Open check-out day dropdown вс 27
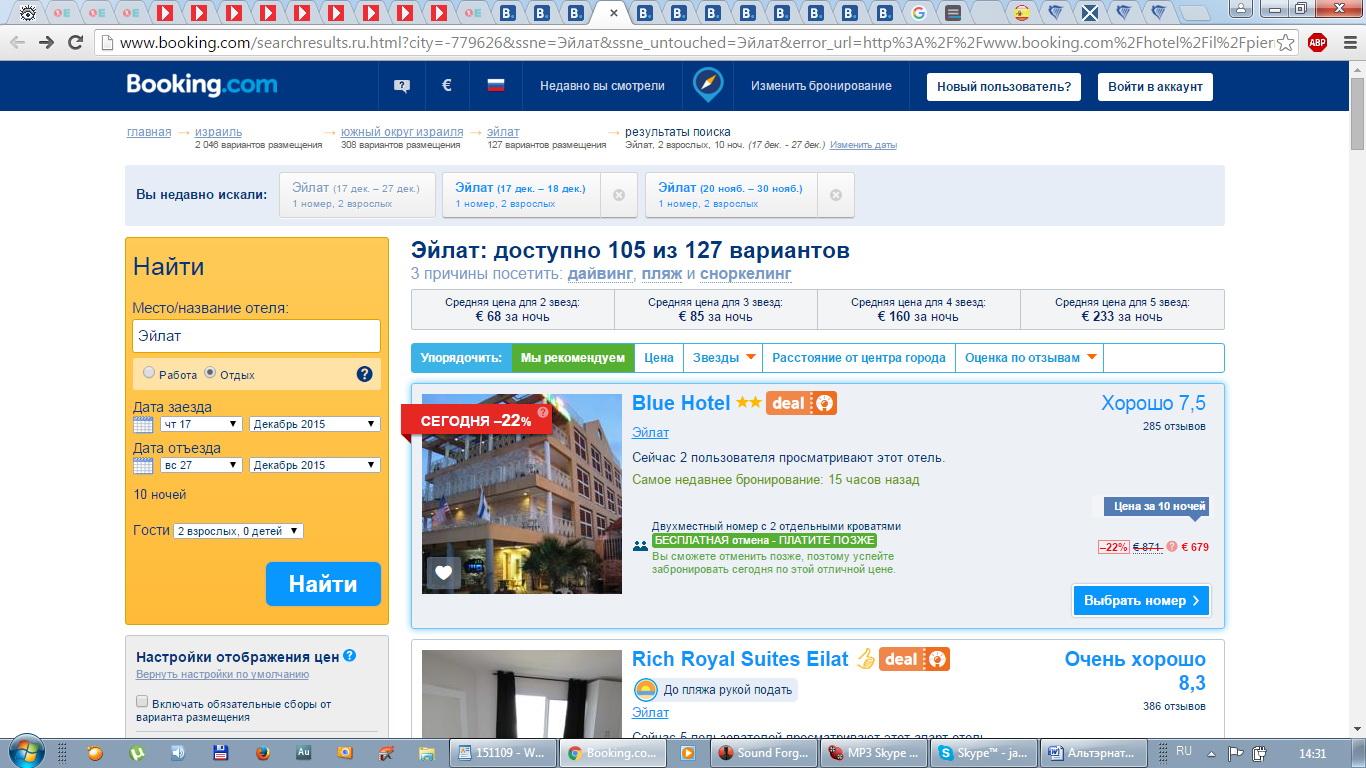Image resolution: width=1366 pixels, height=768 pixels. (201, 465)
